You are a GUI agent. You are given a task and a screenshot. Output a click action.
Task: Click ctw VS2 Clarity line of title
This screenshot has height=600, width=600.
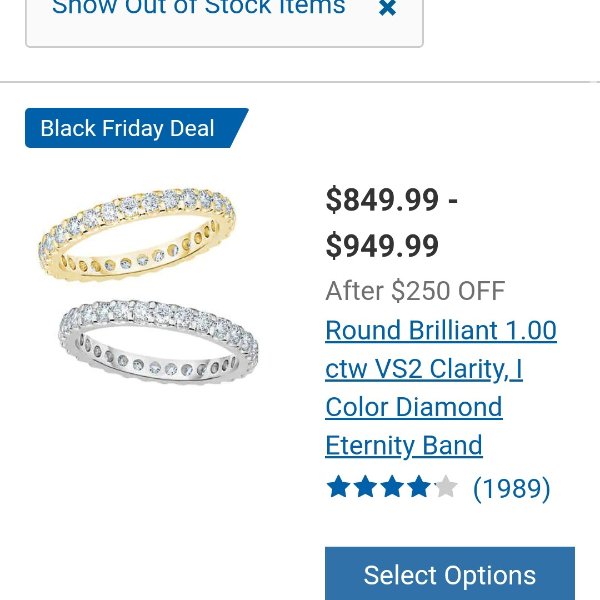click(424, 369)
